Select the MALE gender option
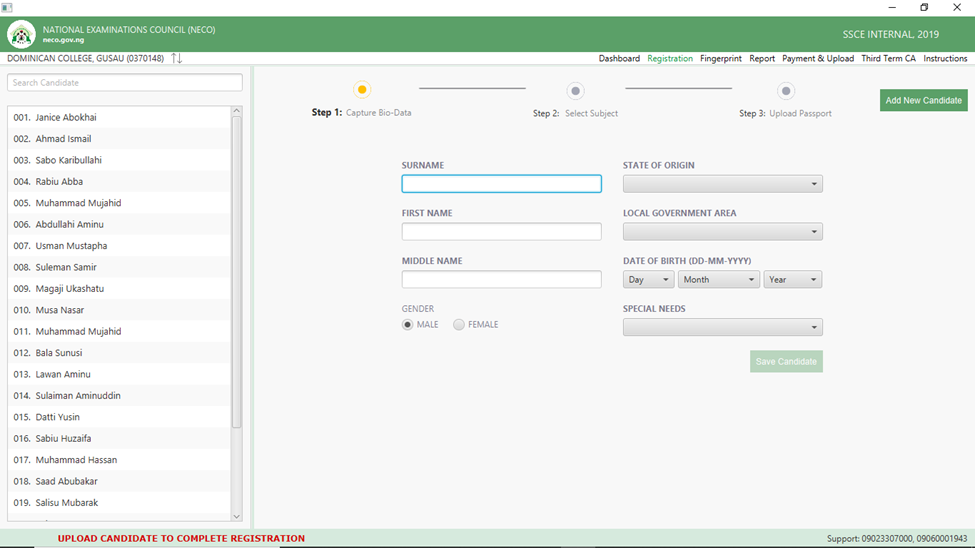Screen dimensions: 975x548 click(408, 325)
